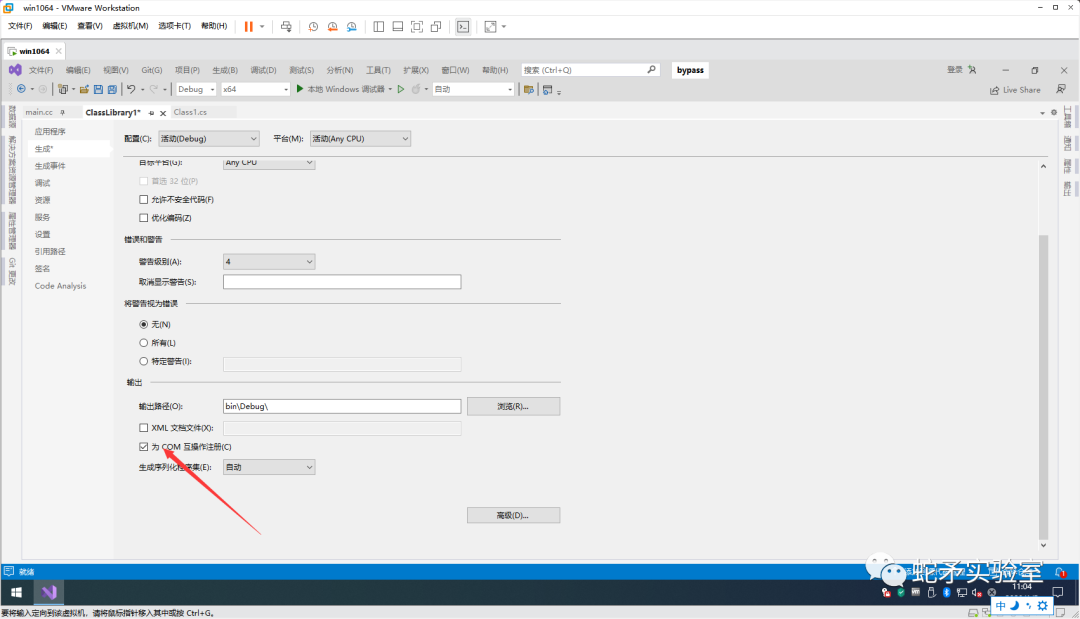Click the Hot Reload flame icon

coord(416,89)
